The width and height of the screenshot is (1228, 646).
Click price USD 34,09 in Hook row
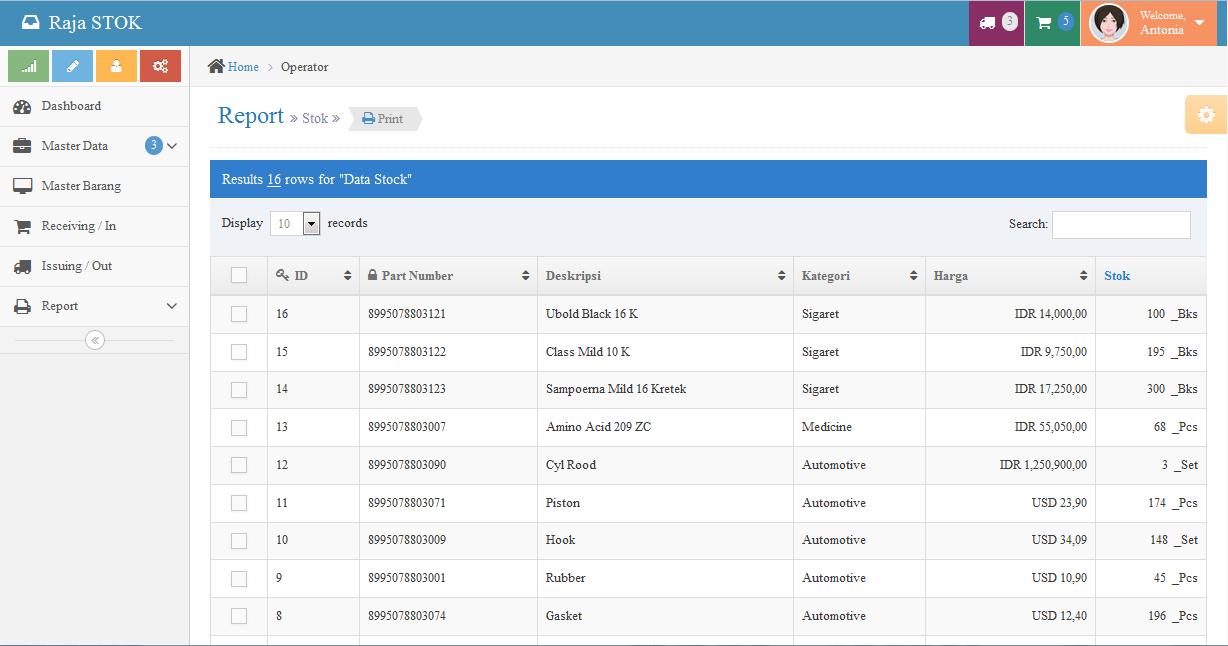tap(1059, 540)
